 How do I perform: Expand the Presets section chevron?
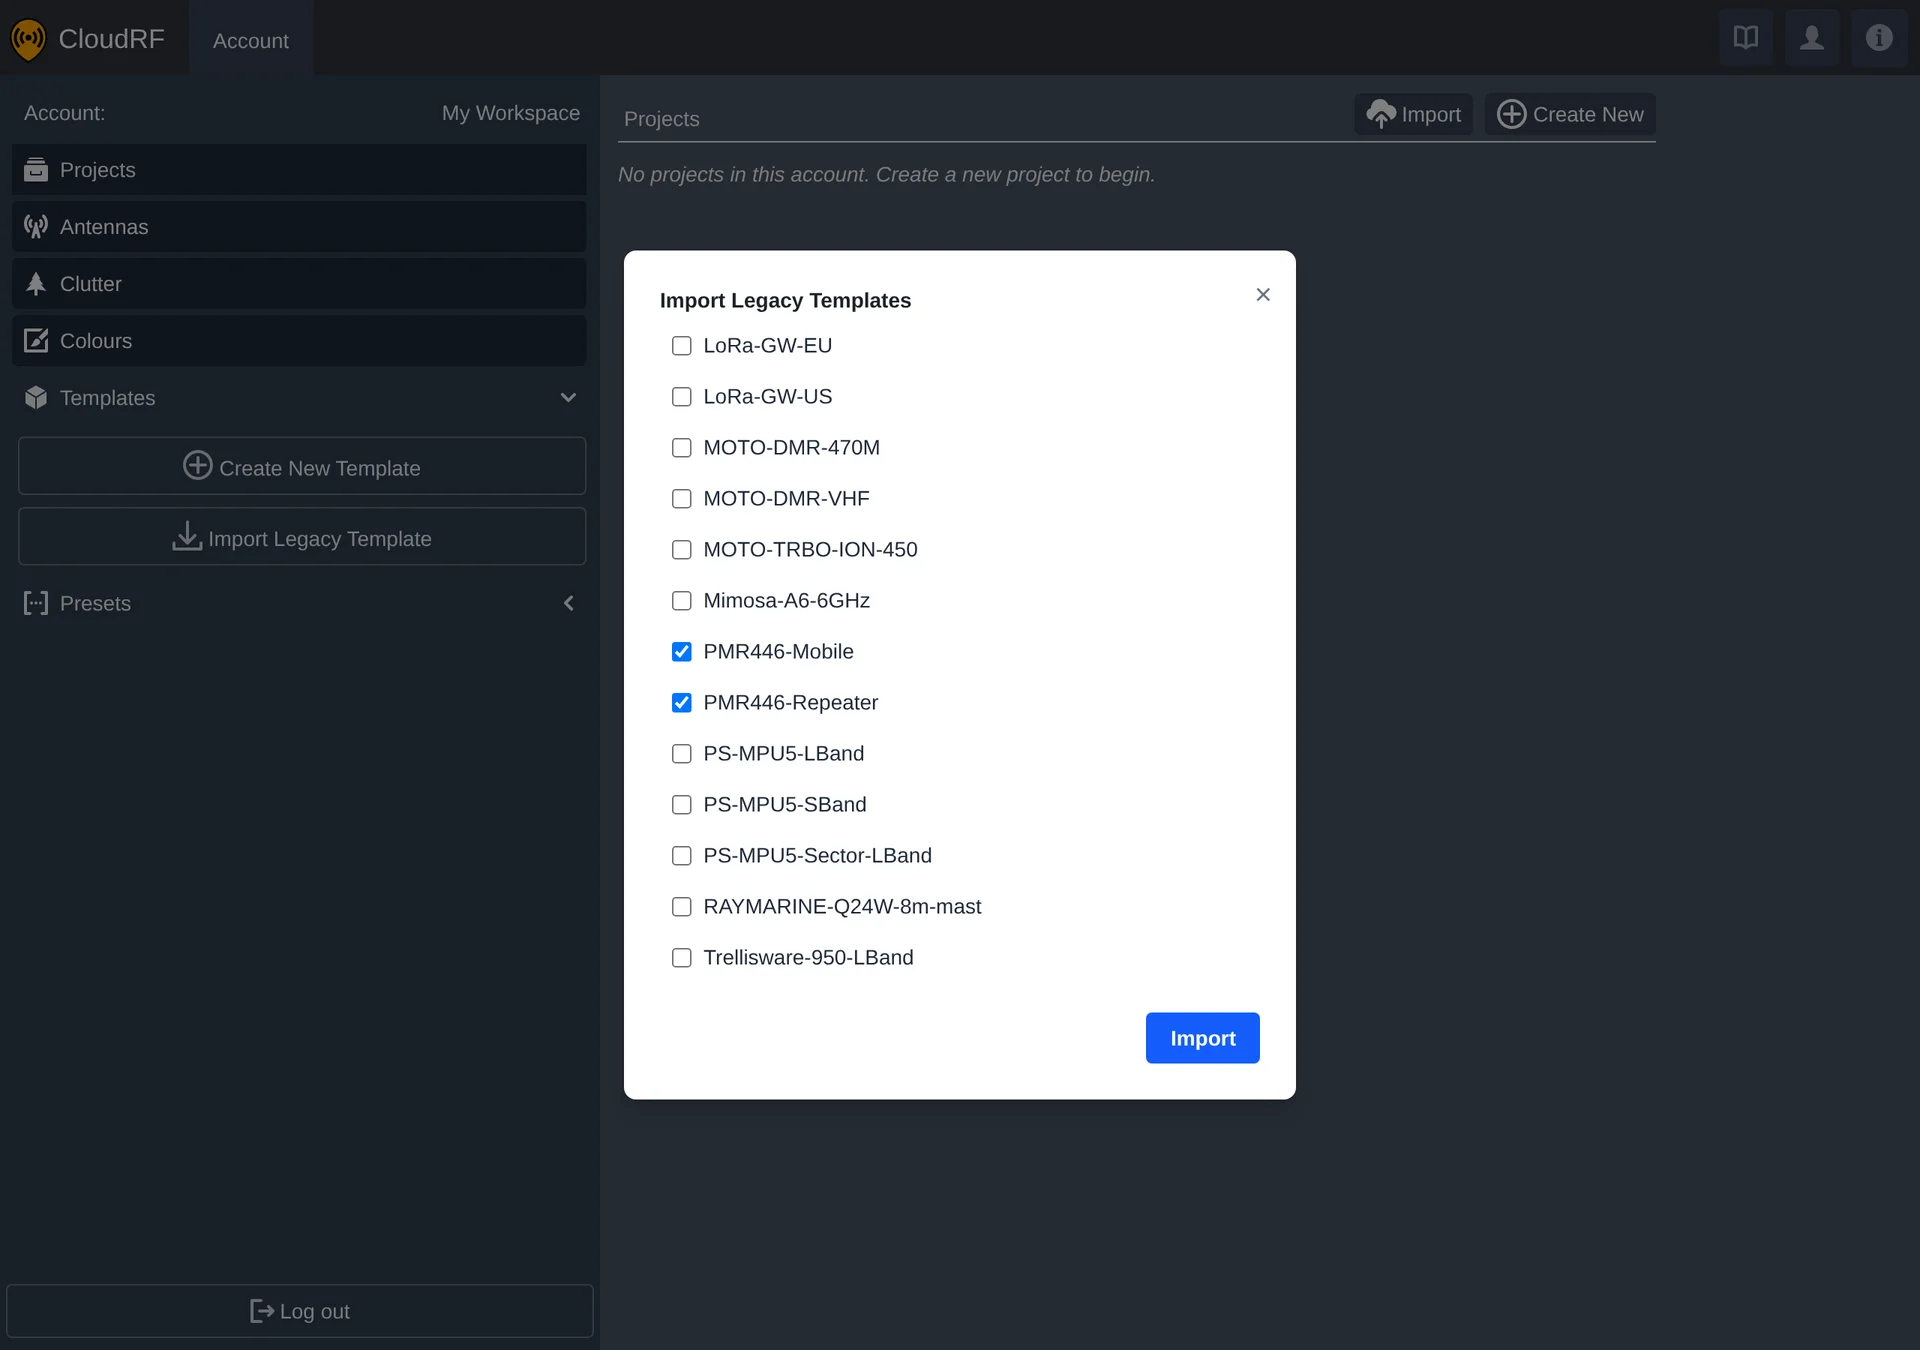click(568, 603)
